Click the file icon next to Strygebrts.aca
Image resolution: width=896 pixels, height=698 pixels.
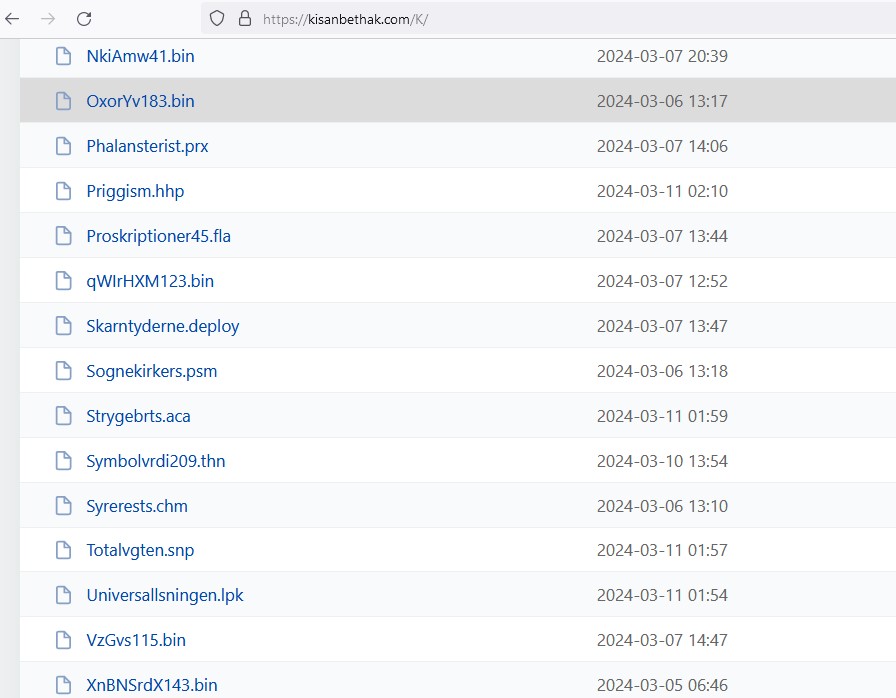click(63, 416)
